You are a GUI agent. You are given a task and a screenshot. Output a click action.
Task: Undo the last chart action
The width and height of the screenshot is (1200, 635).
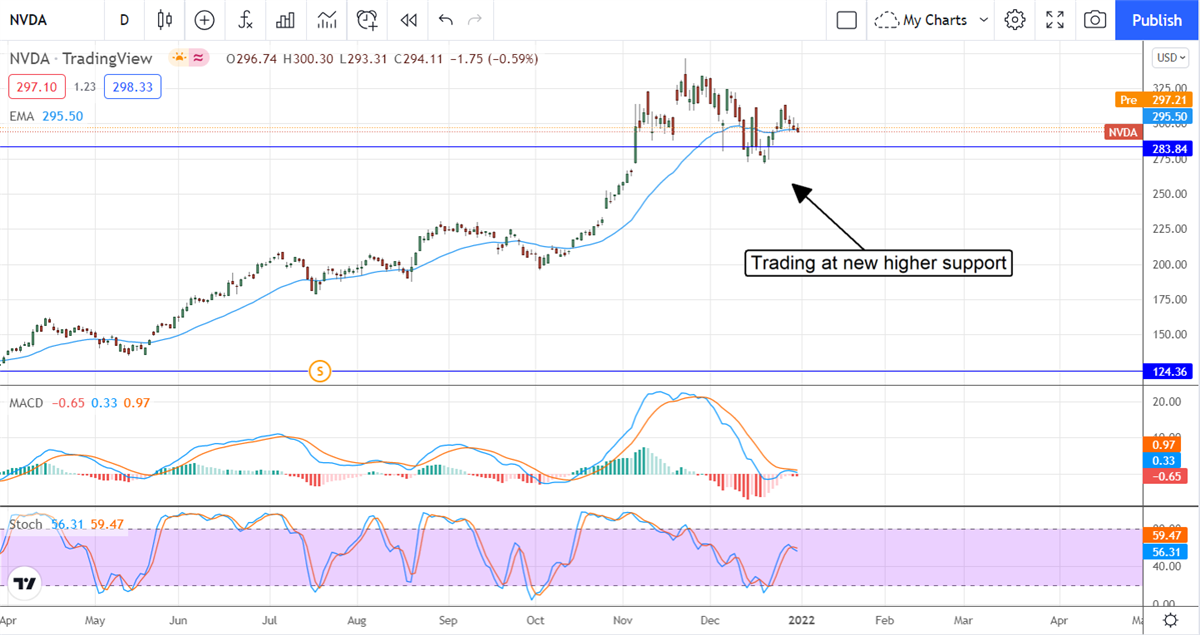(x=446, y=20)
